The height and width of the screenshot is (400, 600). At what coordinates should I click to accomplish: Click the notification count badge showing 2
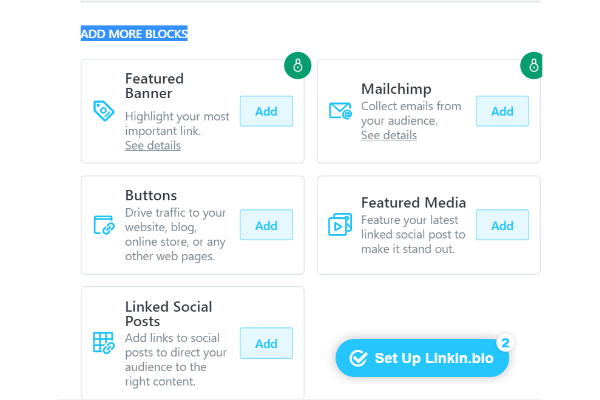coord(505,343)
